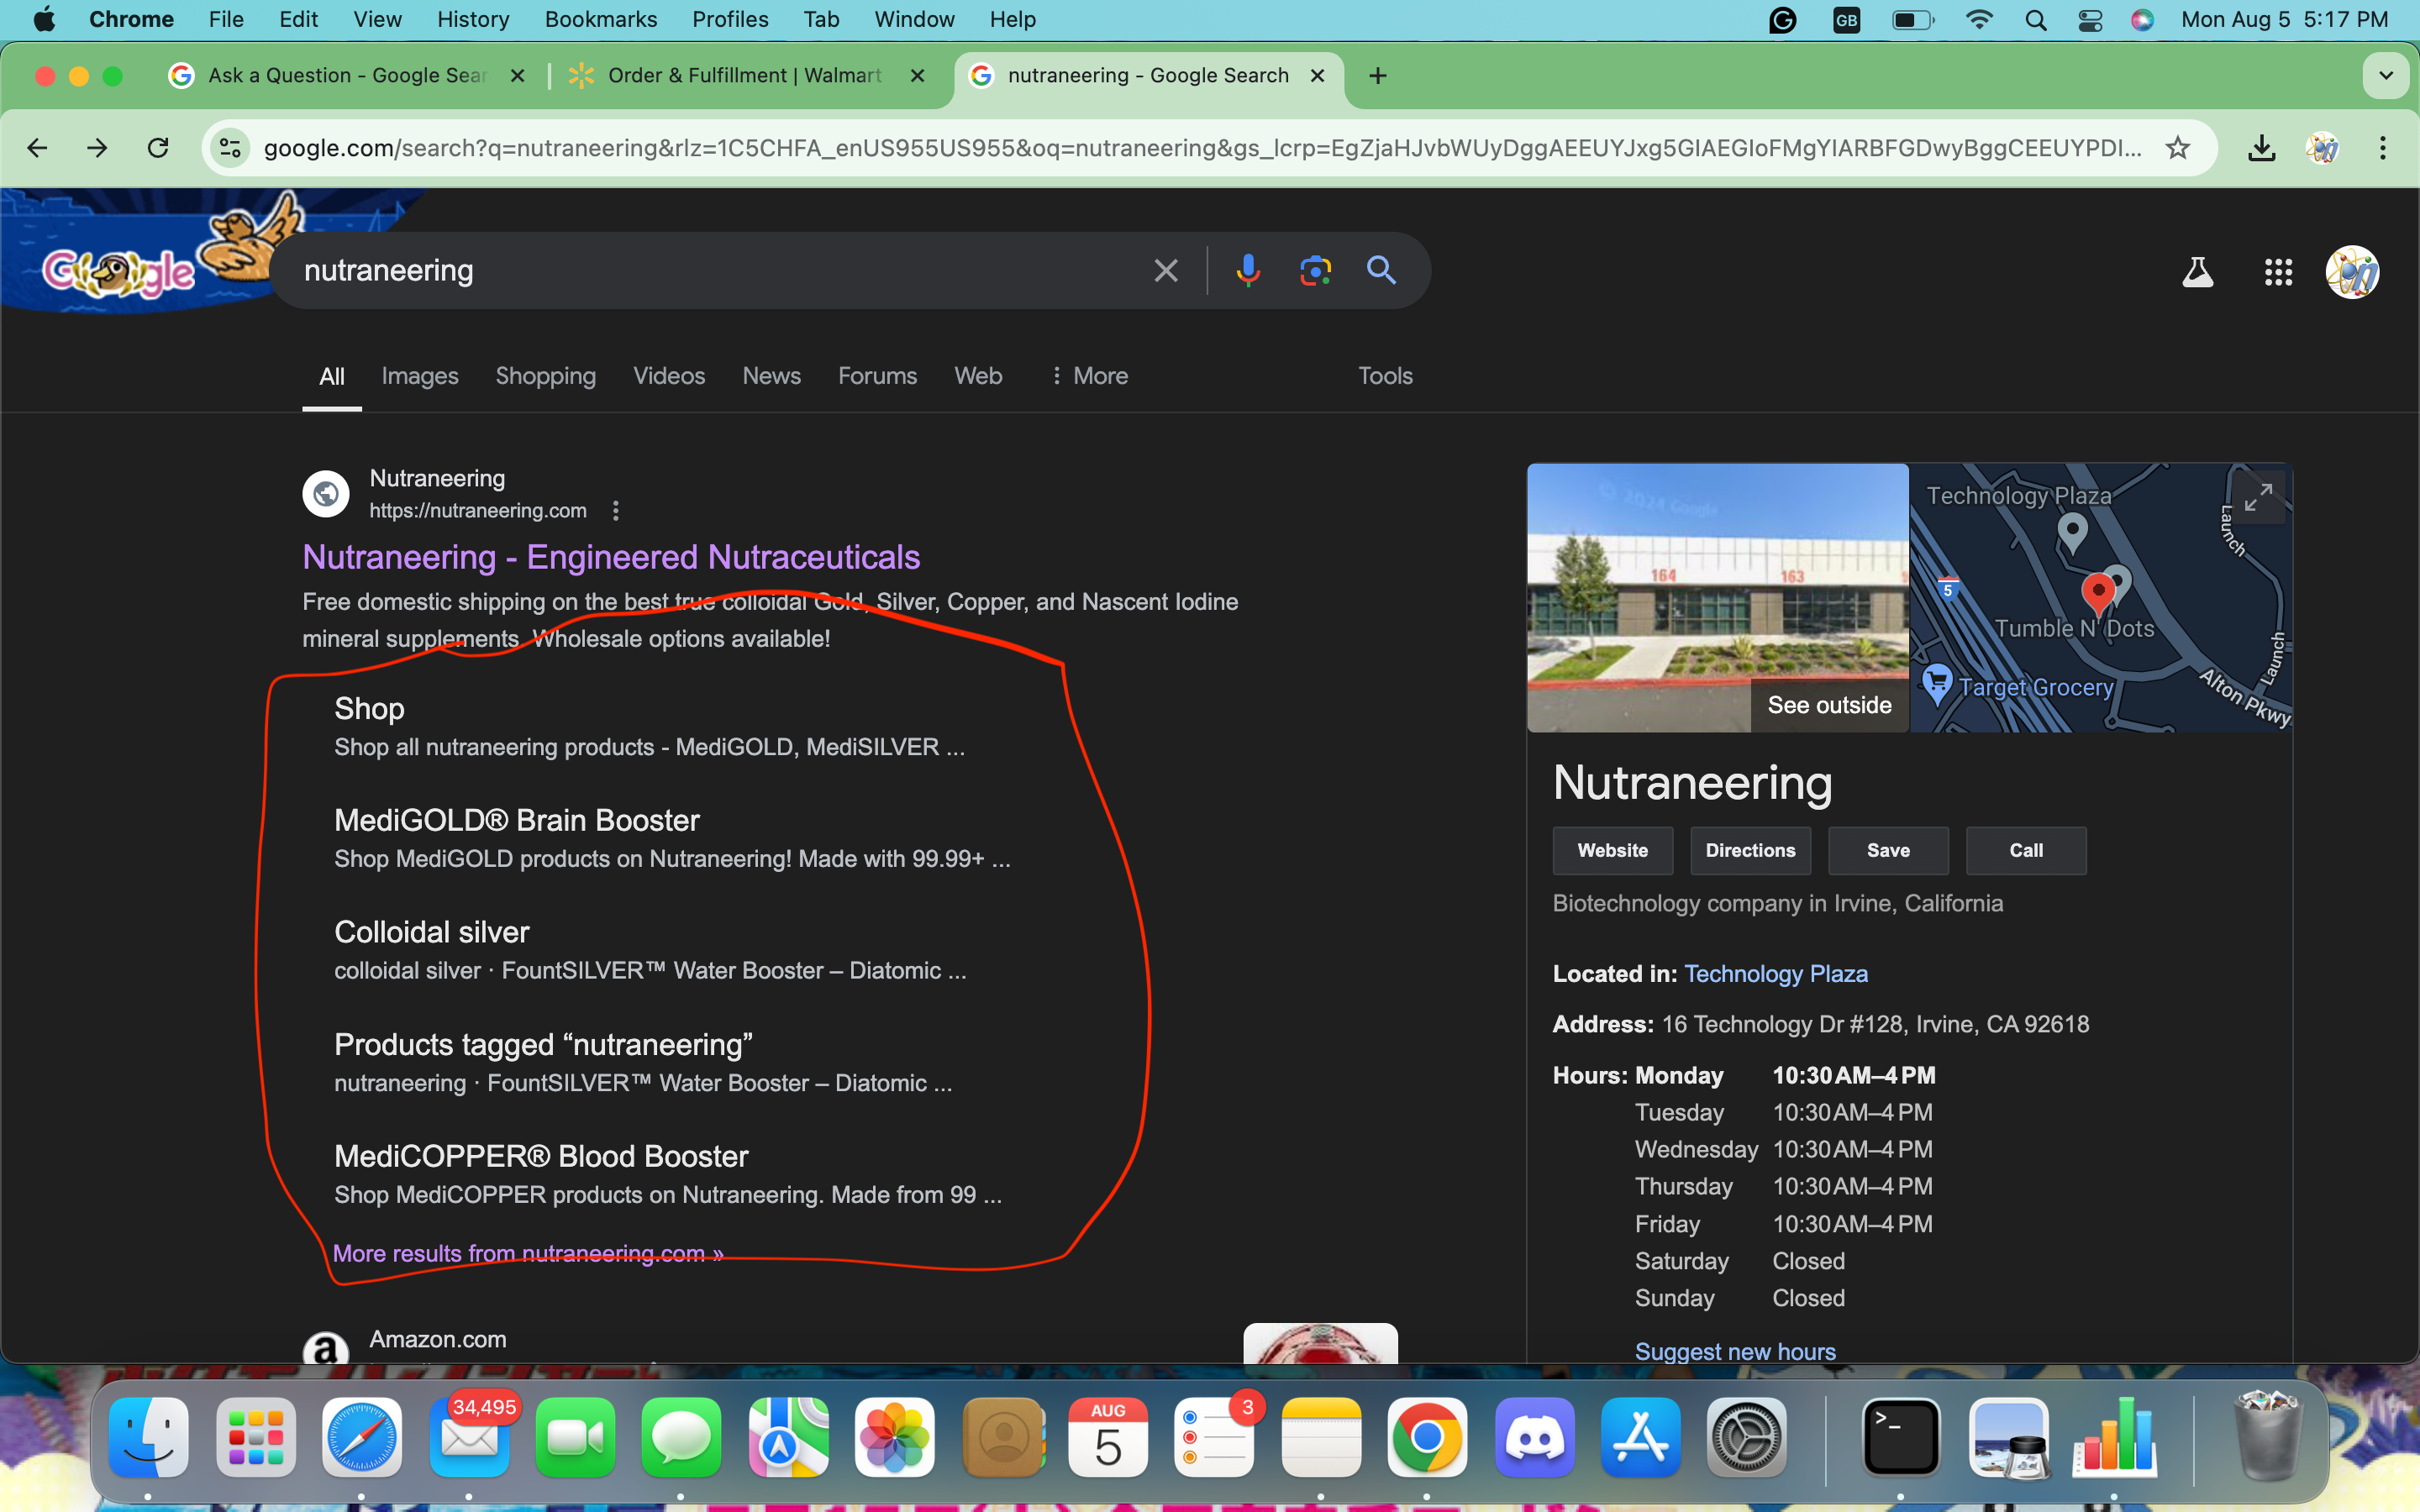Click Suggest new hours link

1735,1352
